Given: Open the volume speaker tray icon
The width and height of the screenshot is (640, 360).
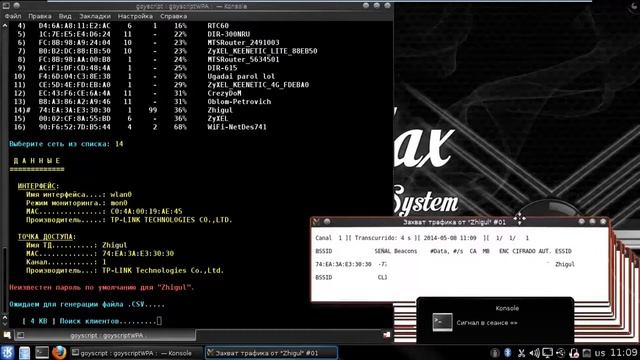Looking at the screenshot, I should coord(534,353).
